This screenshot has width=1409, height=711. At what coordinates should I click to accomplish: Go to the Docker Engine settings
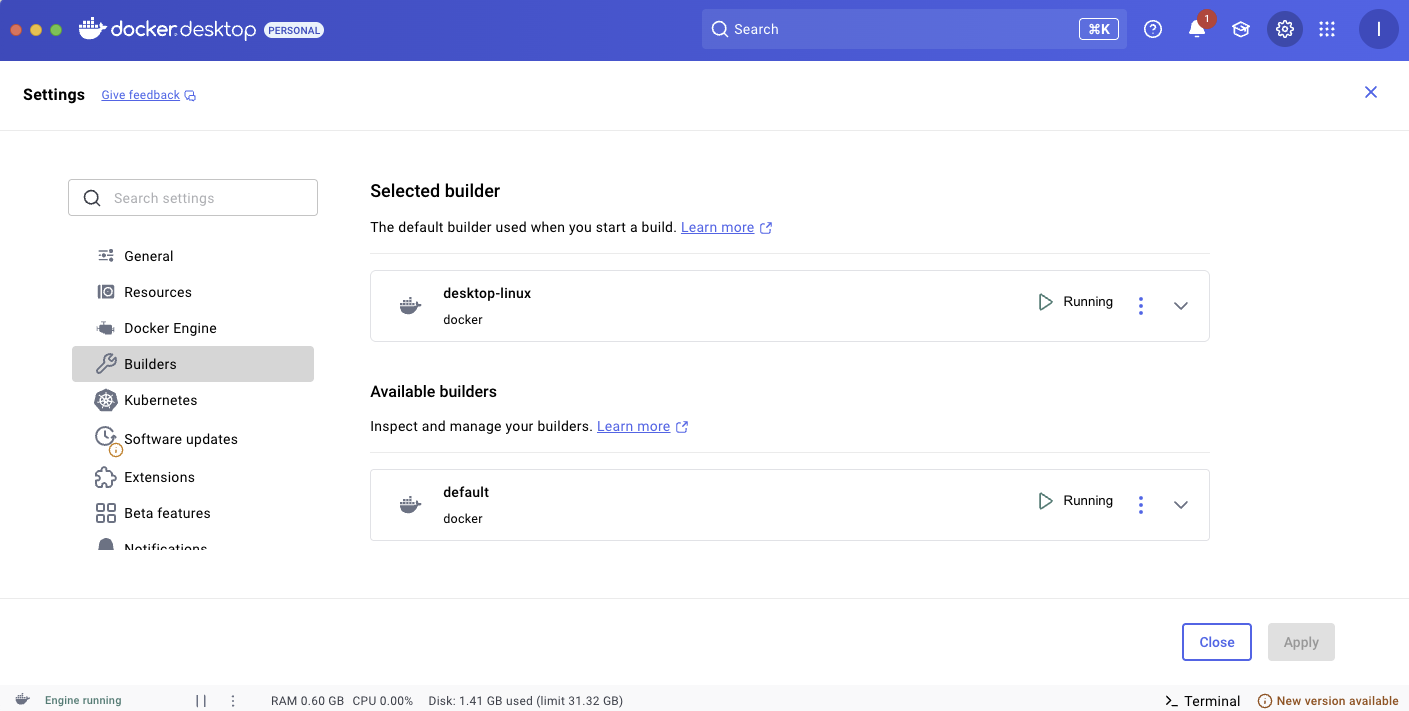(x=170, y=328)
